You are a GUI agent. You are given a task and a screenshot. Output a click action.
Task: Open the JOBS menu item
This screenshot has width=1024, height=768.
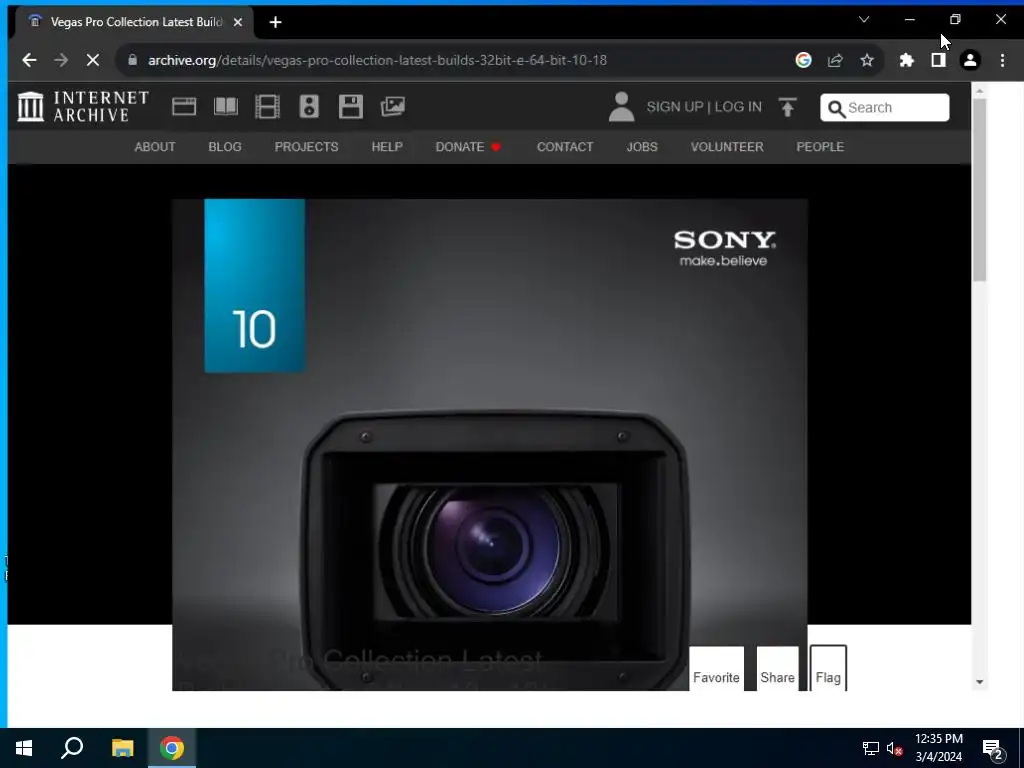coord(642,147)
